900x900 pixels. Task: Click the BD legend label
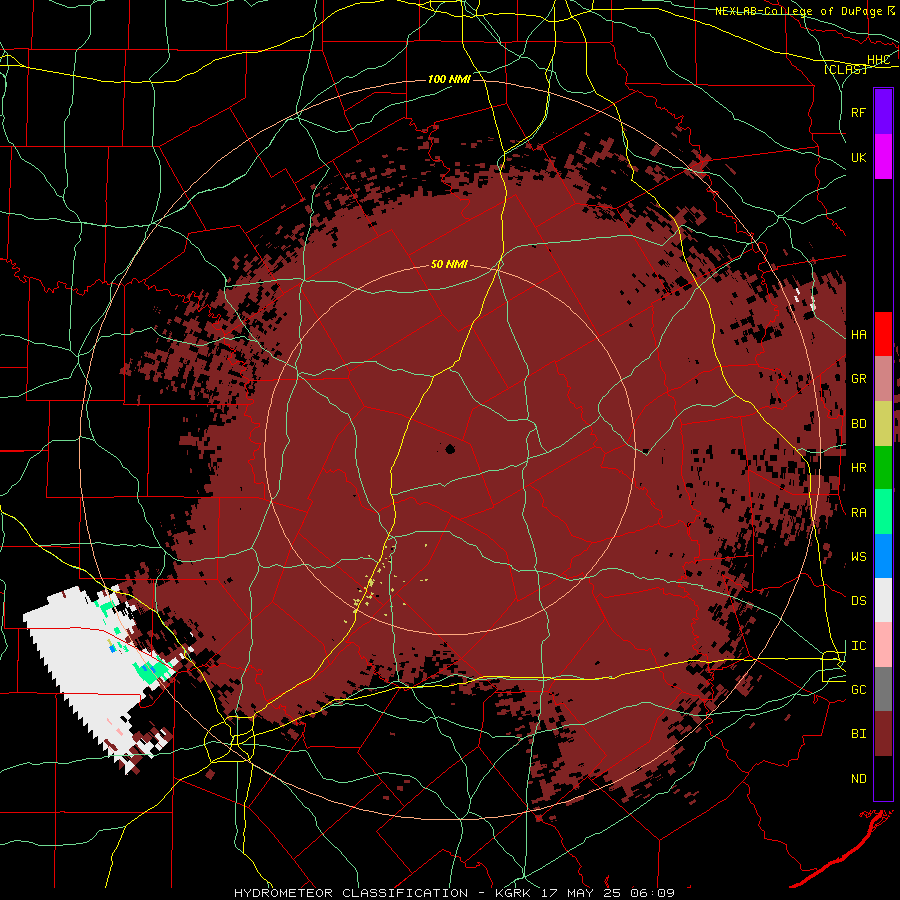(x=859, y=424)
